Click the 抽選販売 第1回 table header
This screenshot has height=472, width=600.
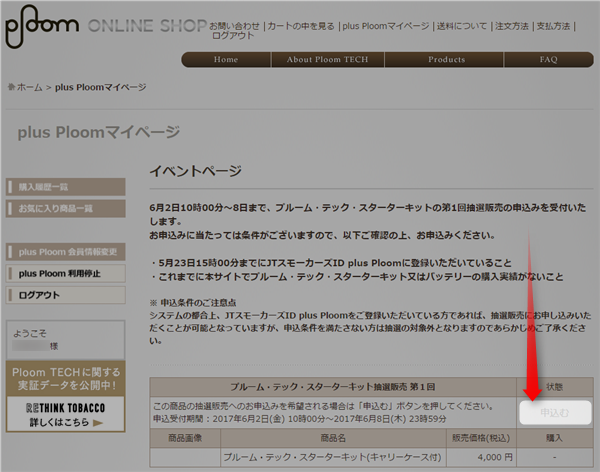point(333,387)
